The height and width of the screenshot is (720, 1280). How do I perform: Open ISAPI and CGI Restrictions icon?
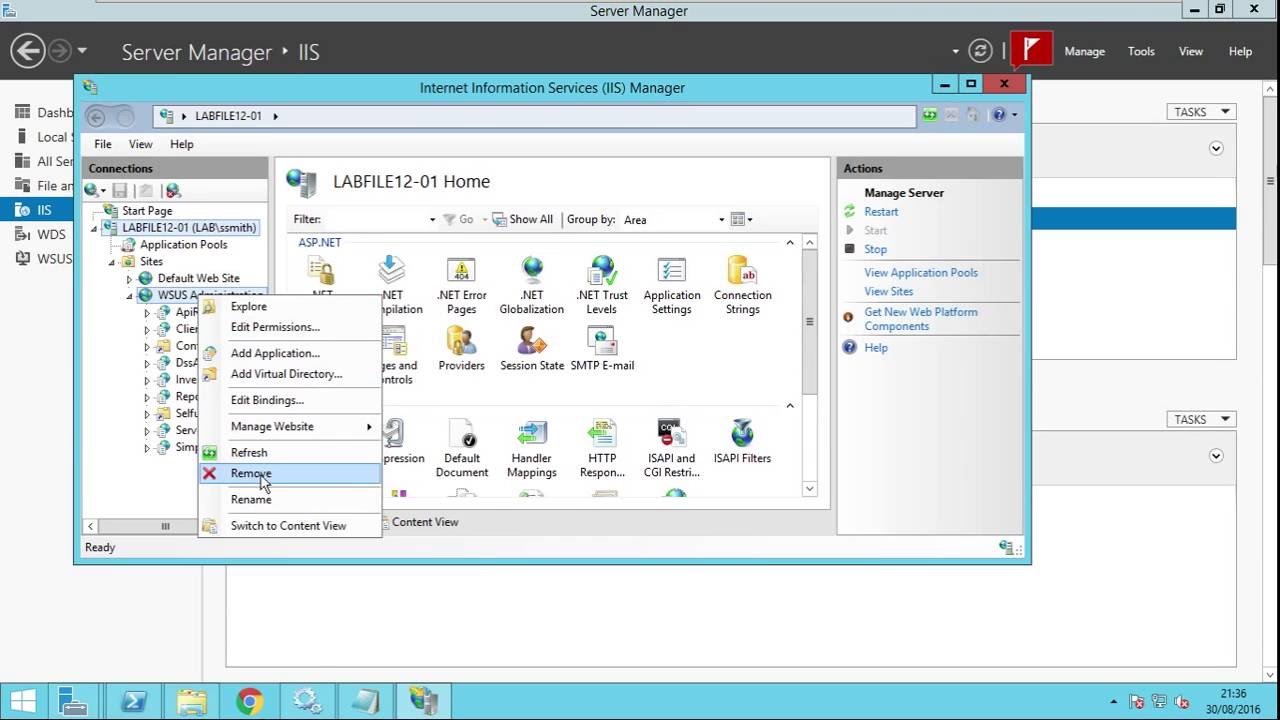671,448
